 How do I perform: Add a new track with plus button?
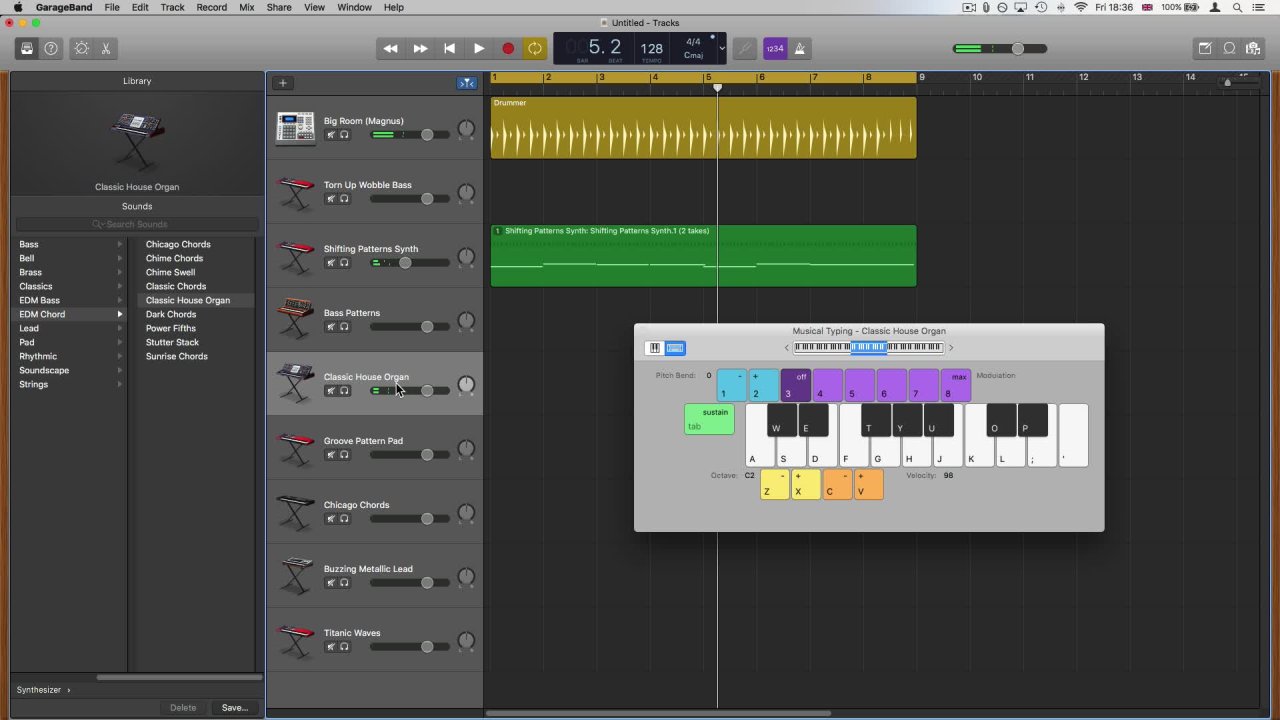click(283, 83)
